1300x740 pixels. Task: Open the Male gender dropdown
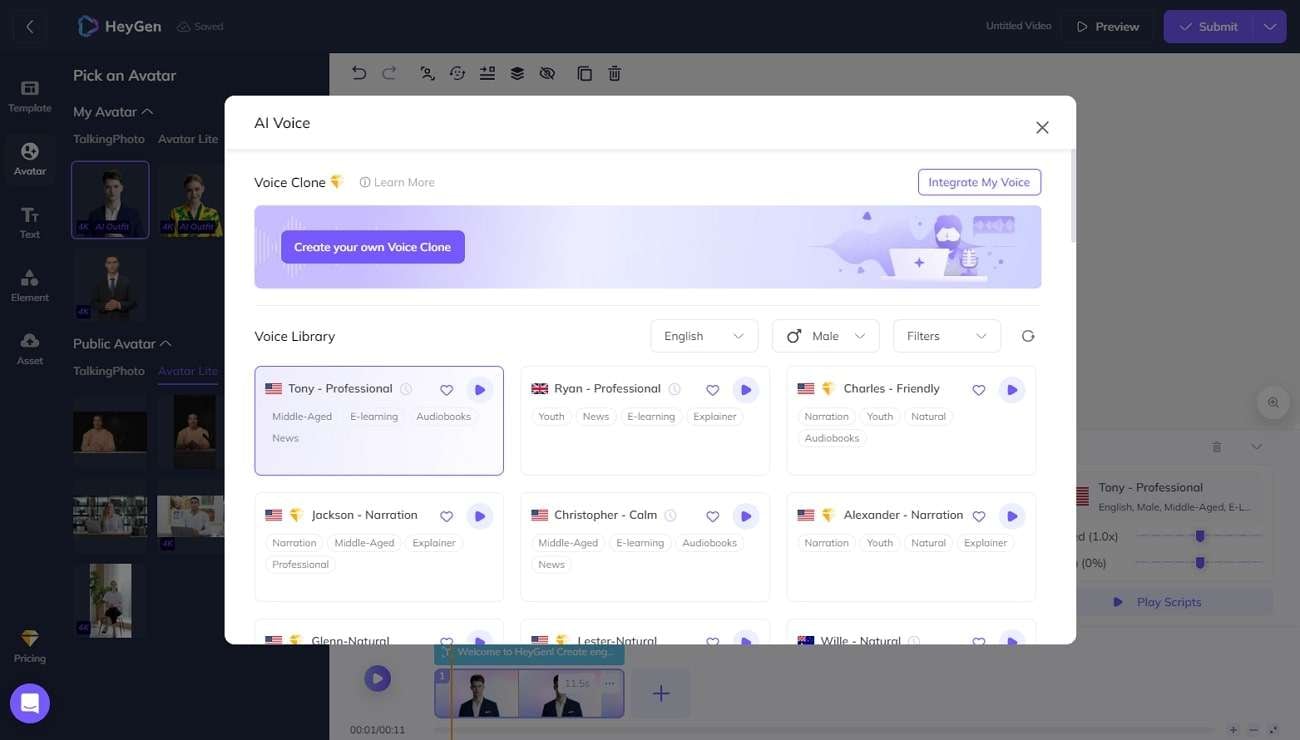(826, 336)
